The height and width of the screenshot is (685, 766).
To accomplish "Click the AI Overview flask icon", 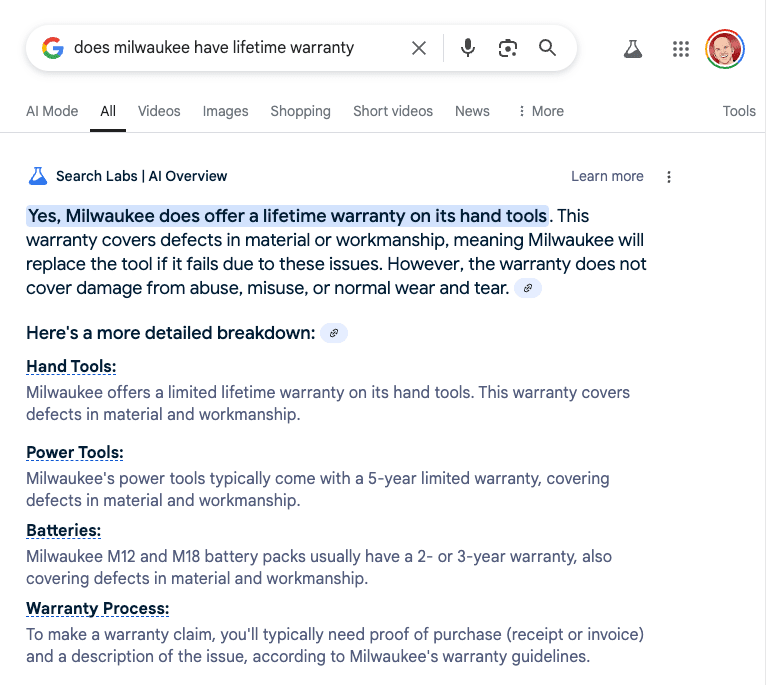I will tap(38, 176).
